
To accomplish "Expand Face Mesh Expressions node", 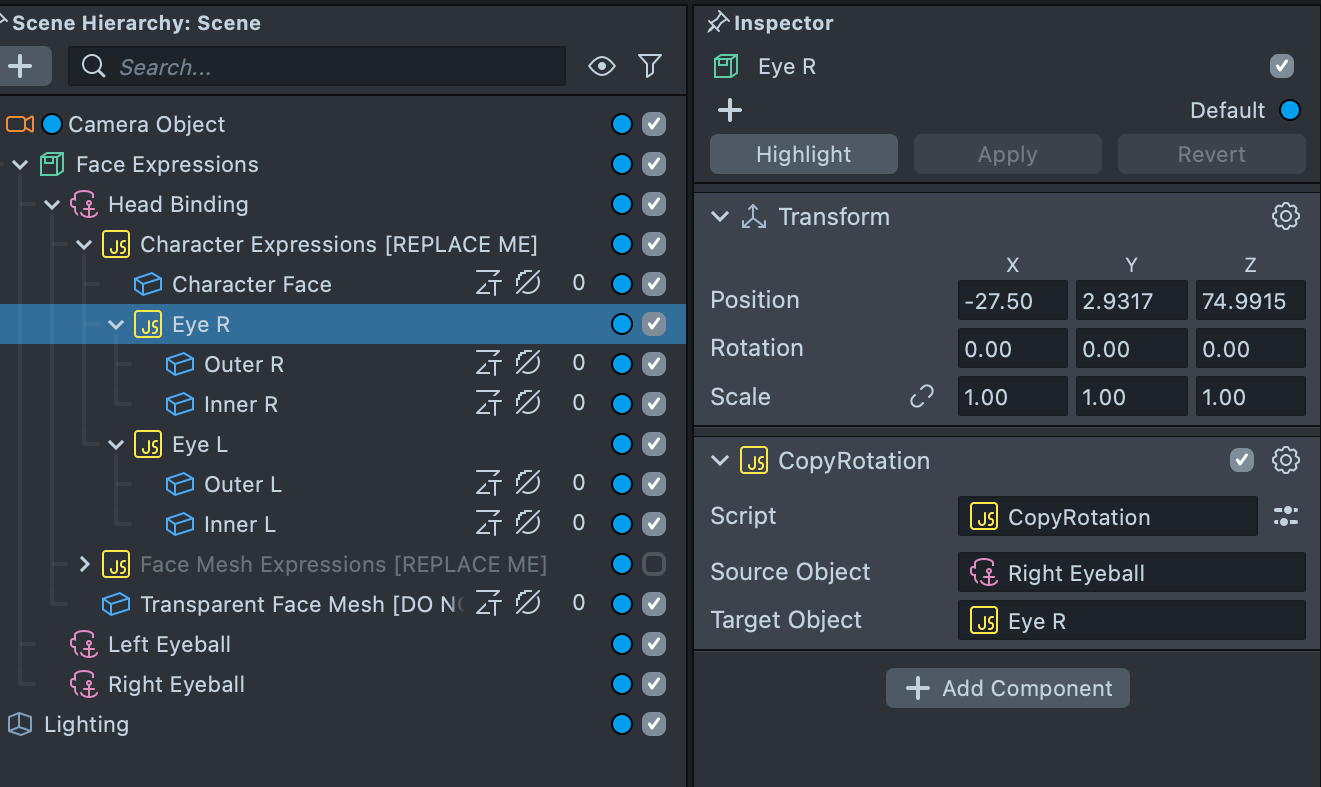I will (x=85, y=564).
